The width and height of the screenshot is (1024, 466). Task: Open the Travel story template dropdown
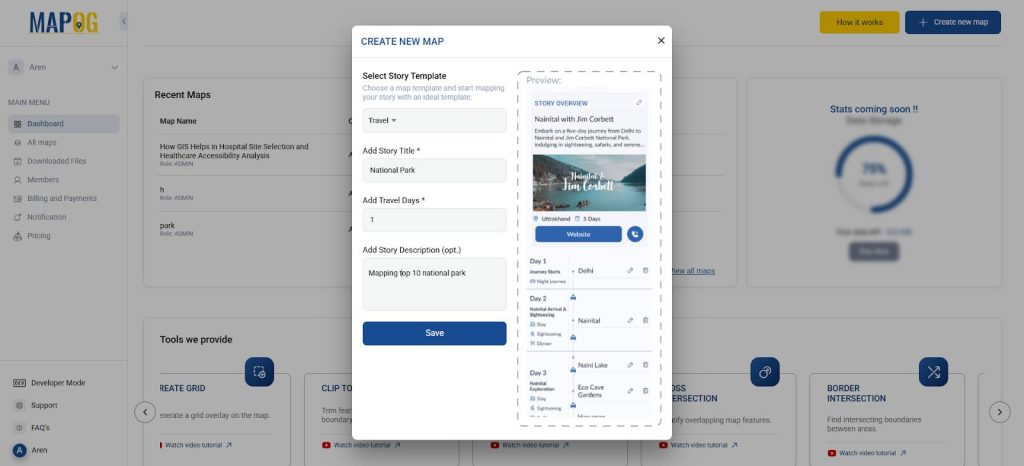click(434, 120)
